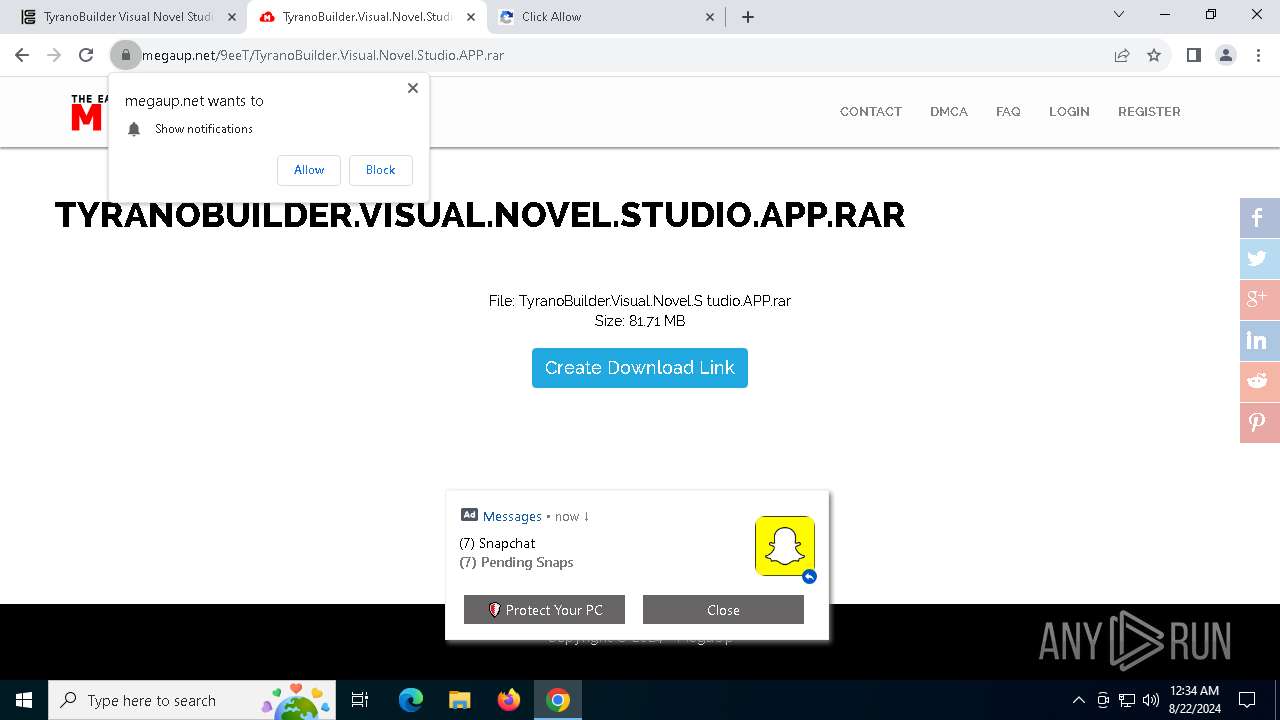Open volume control in system tray
This screenshot has height=720, width=1280.
tap(1151, 700)
